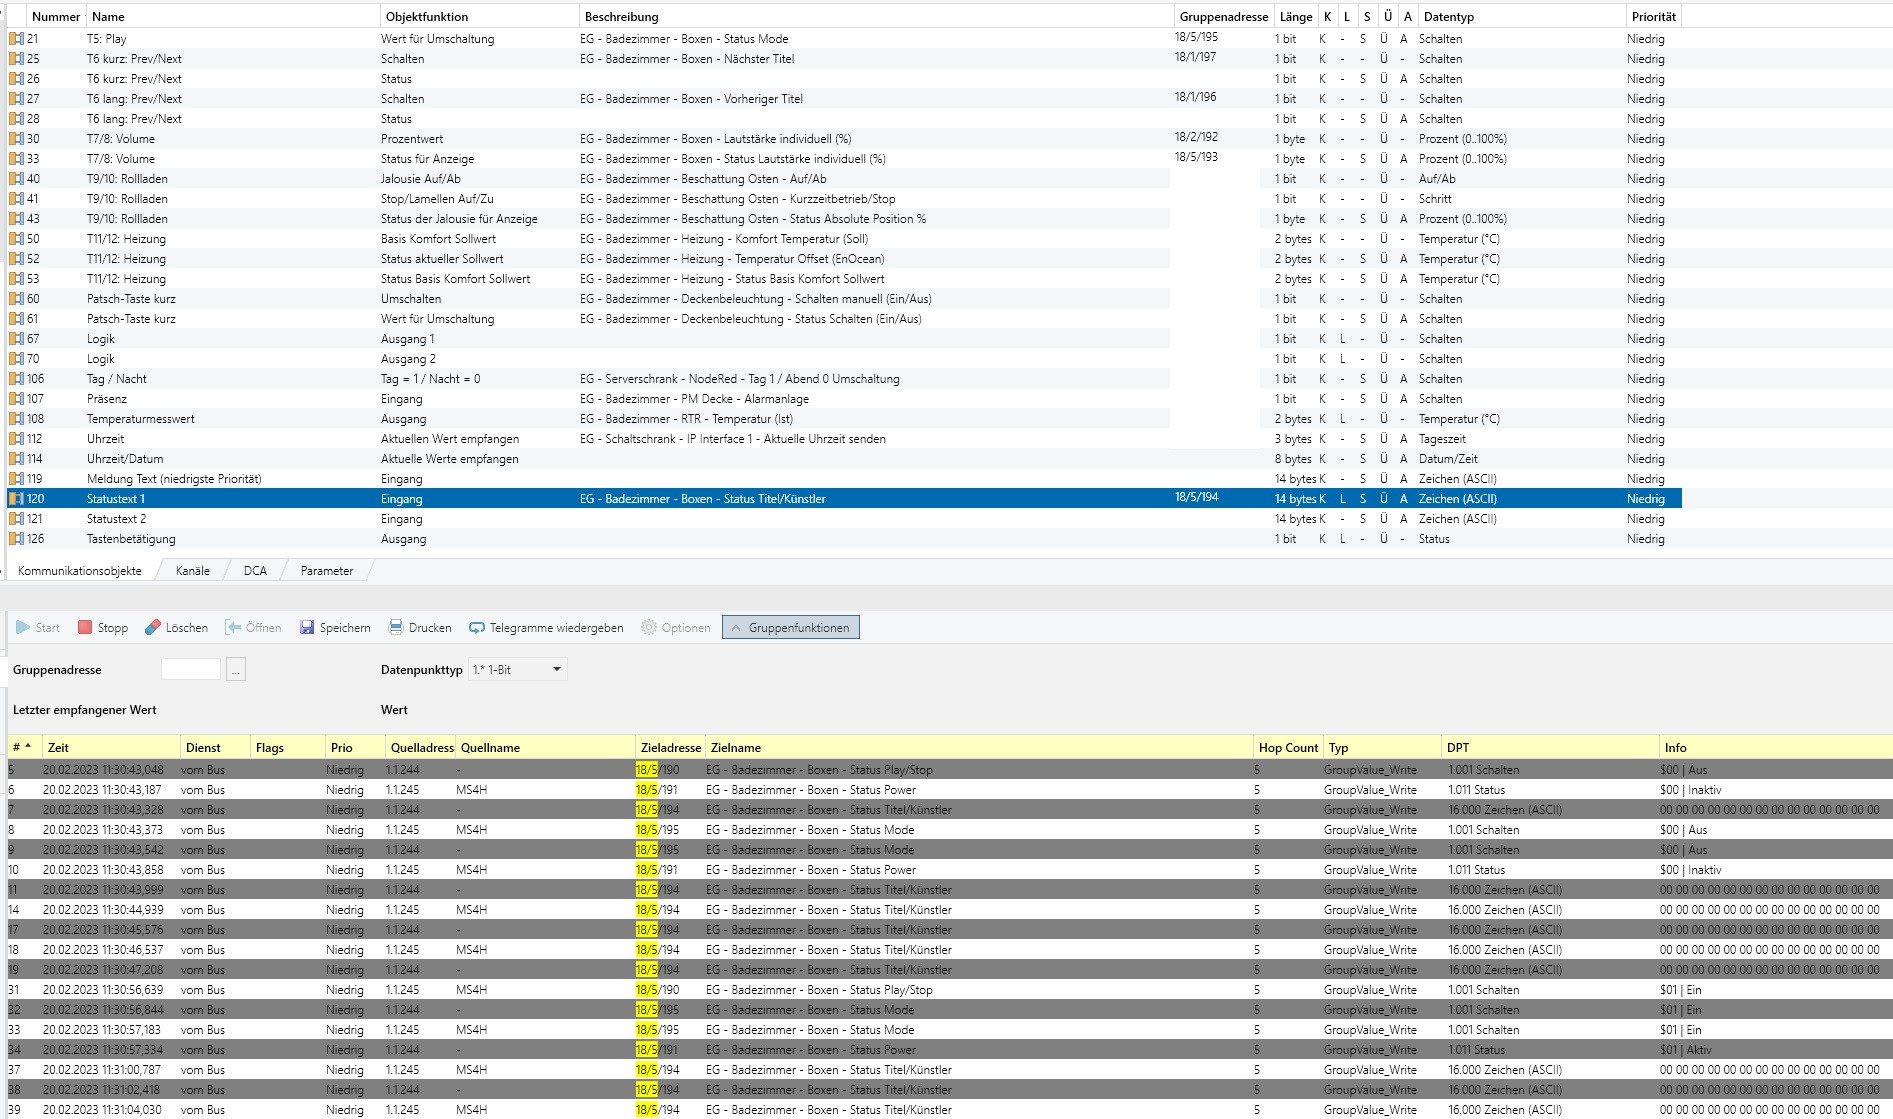Click object icon of row 40 T9/10: Rollladen
Image resolution: width=1893 pixels, height=1119 pixels.
[16, 179]
